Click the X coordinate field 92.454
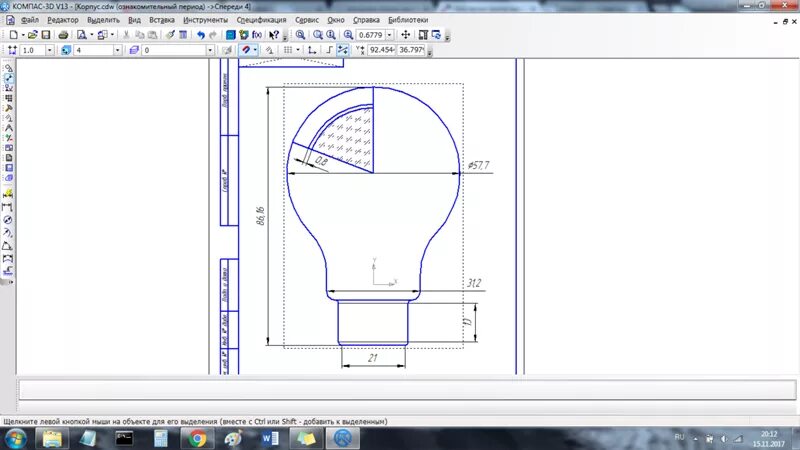This screenshot has height=450, width=800. click(382, 50)
